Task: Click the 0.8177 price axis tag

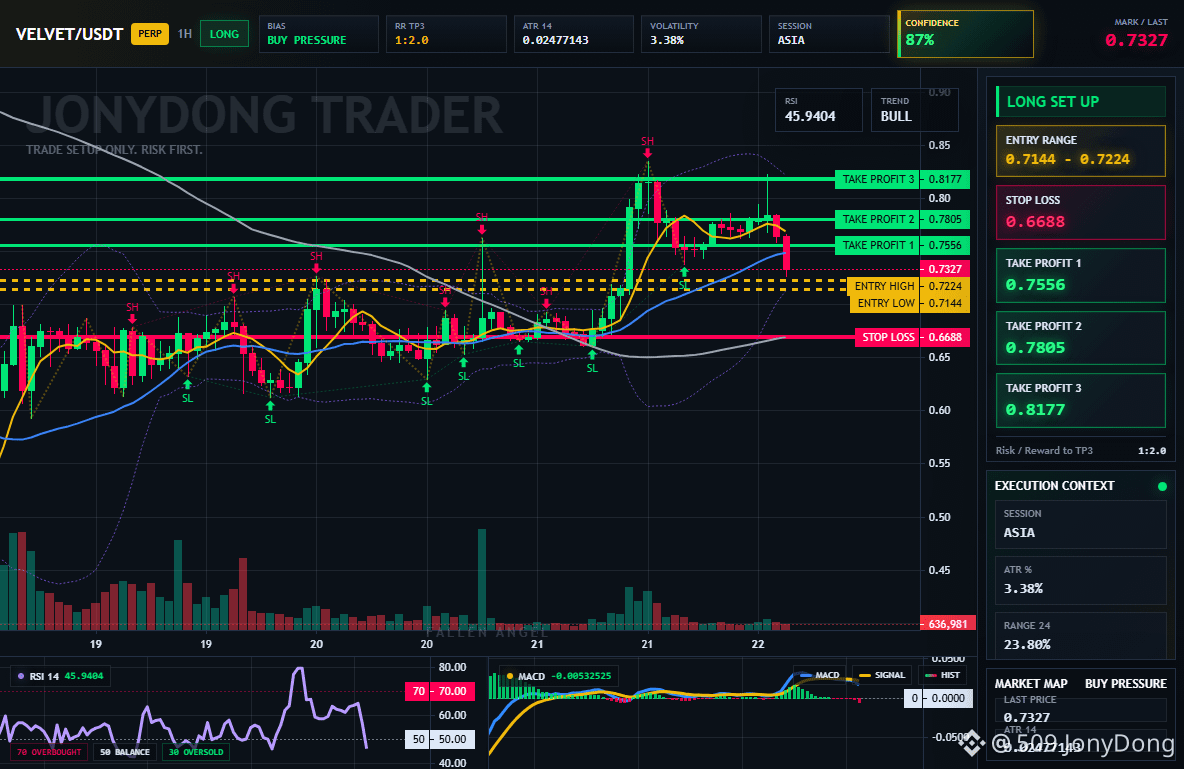Action: point(945,179)
